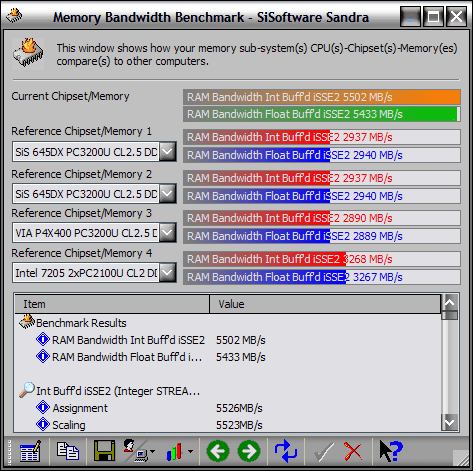Select the Benchmark Results tree item

81,323
